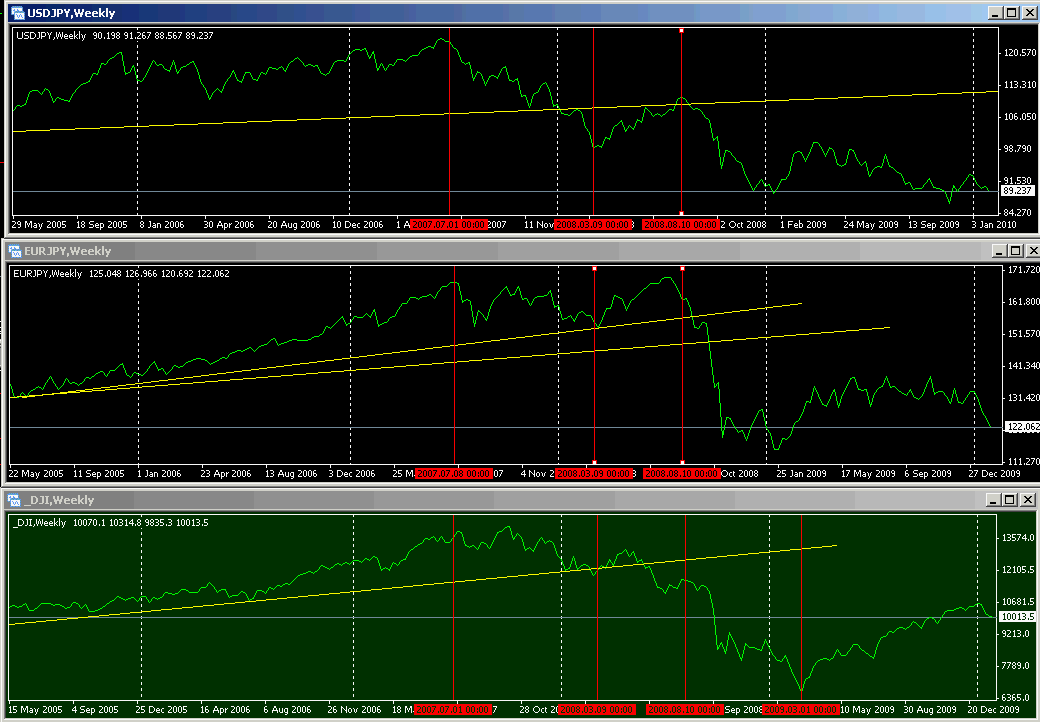Select the 2007.07.01 date marker on USDJPY timeline
This screenshot has height=722, width=1040.
[x=449, y=225]
